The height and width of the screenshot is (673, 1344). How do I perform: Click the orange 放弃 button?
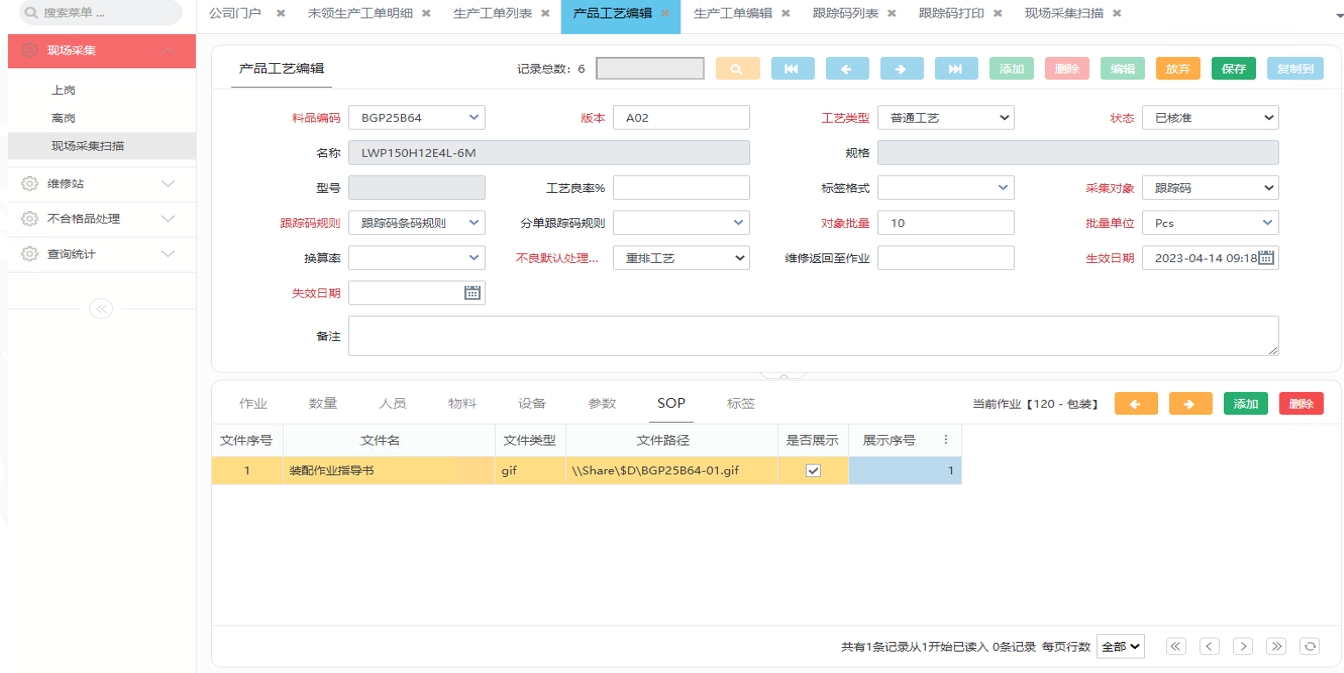coord(1178,69)
